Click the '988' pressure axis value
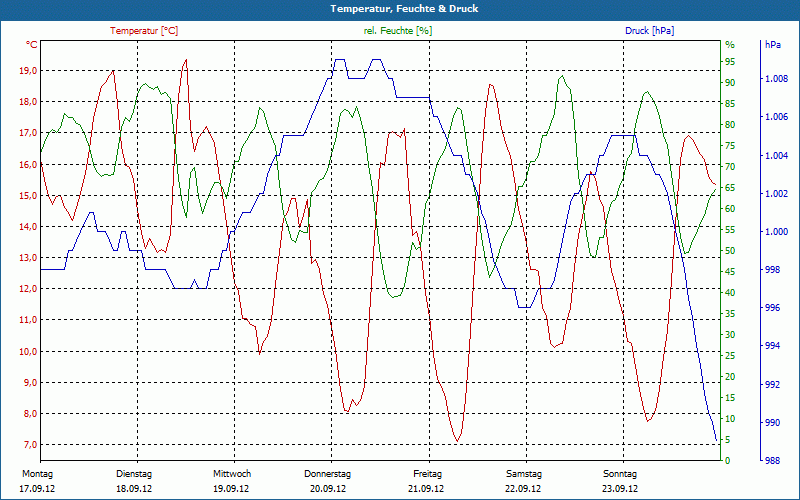 tap(773, 461)
